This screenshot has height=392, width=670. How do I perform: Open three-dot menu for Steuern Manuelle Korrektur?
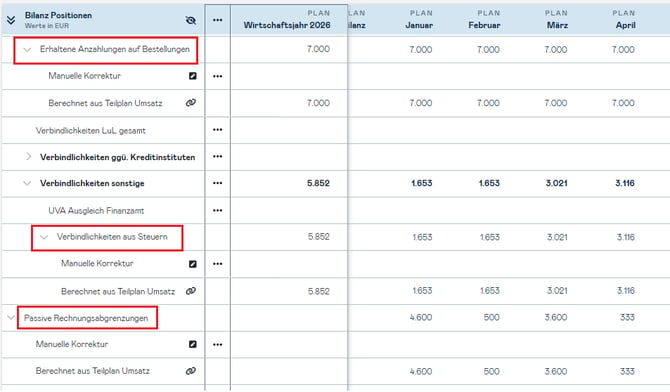pyautogui.click(x=217, y=264)
